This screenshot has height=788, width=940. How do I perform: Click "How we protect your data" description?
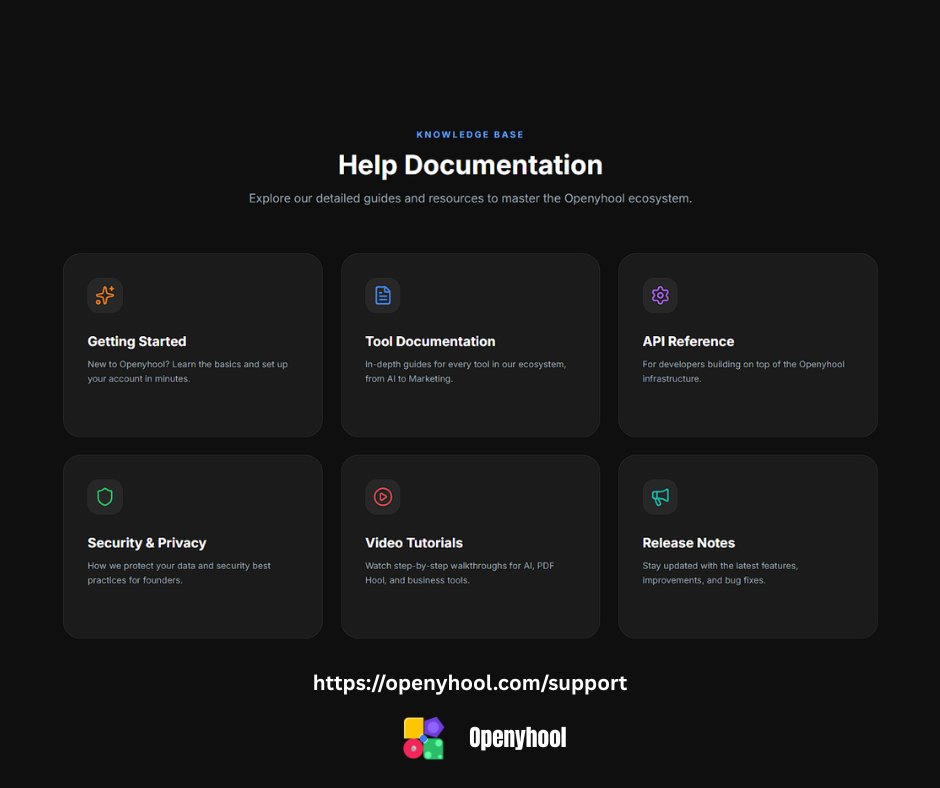pyautogui.click(x=179, y=573)
